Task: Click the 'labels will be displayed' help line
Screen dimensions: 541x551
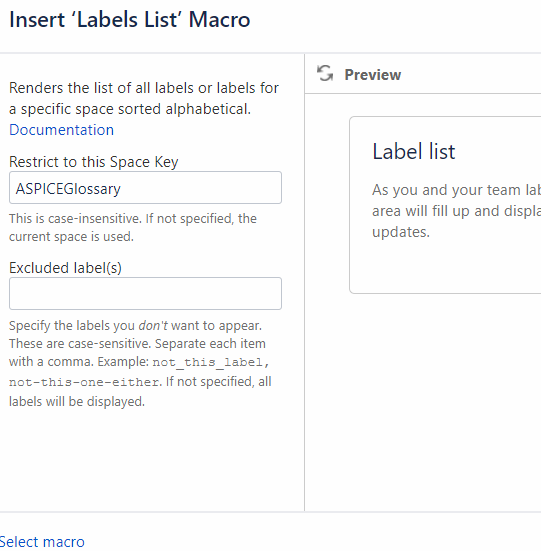Action: click(x=77, y=401)
